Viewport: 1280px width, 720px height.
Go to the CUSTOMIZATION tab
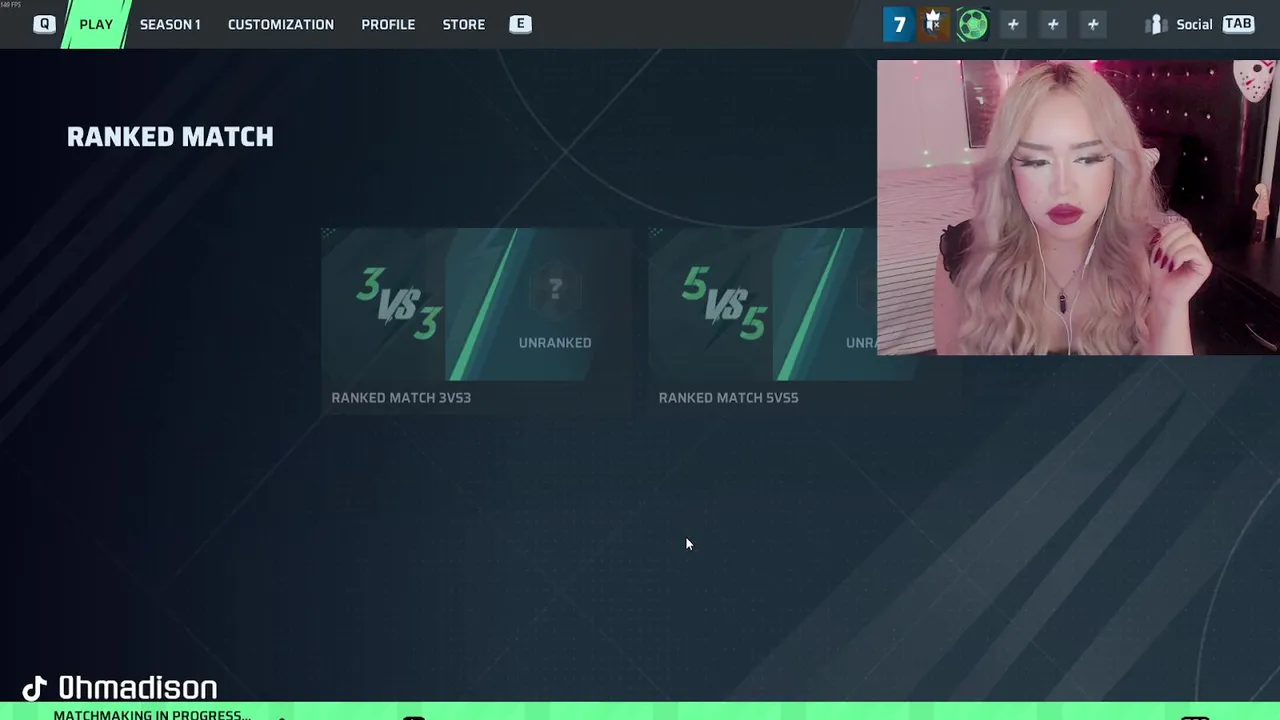pos(281,24)
